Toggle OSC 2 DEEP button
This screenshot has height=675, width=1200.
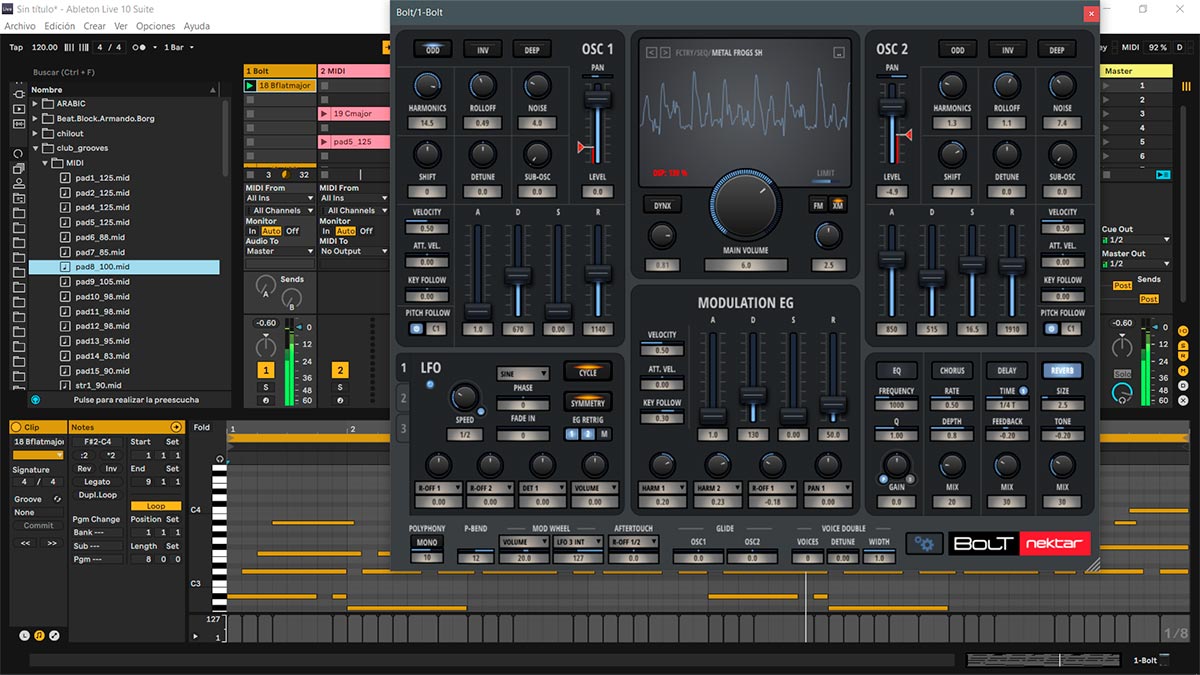click(1056, 49)
